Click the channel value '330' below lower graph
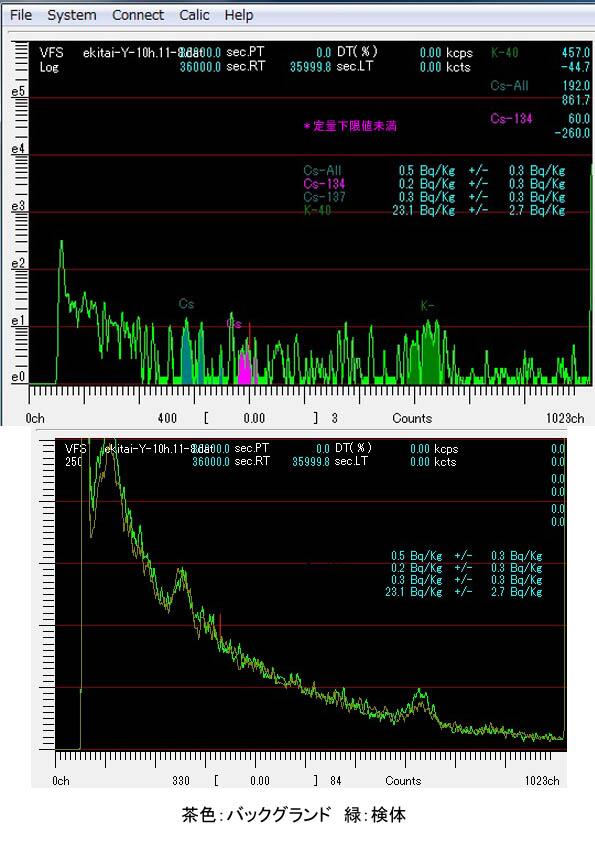The width and height of the screenshot is (595, 842). [x=181, y=780]
